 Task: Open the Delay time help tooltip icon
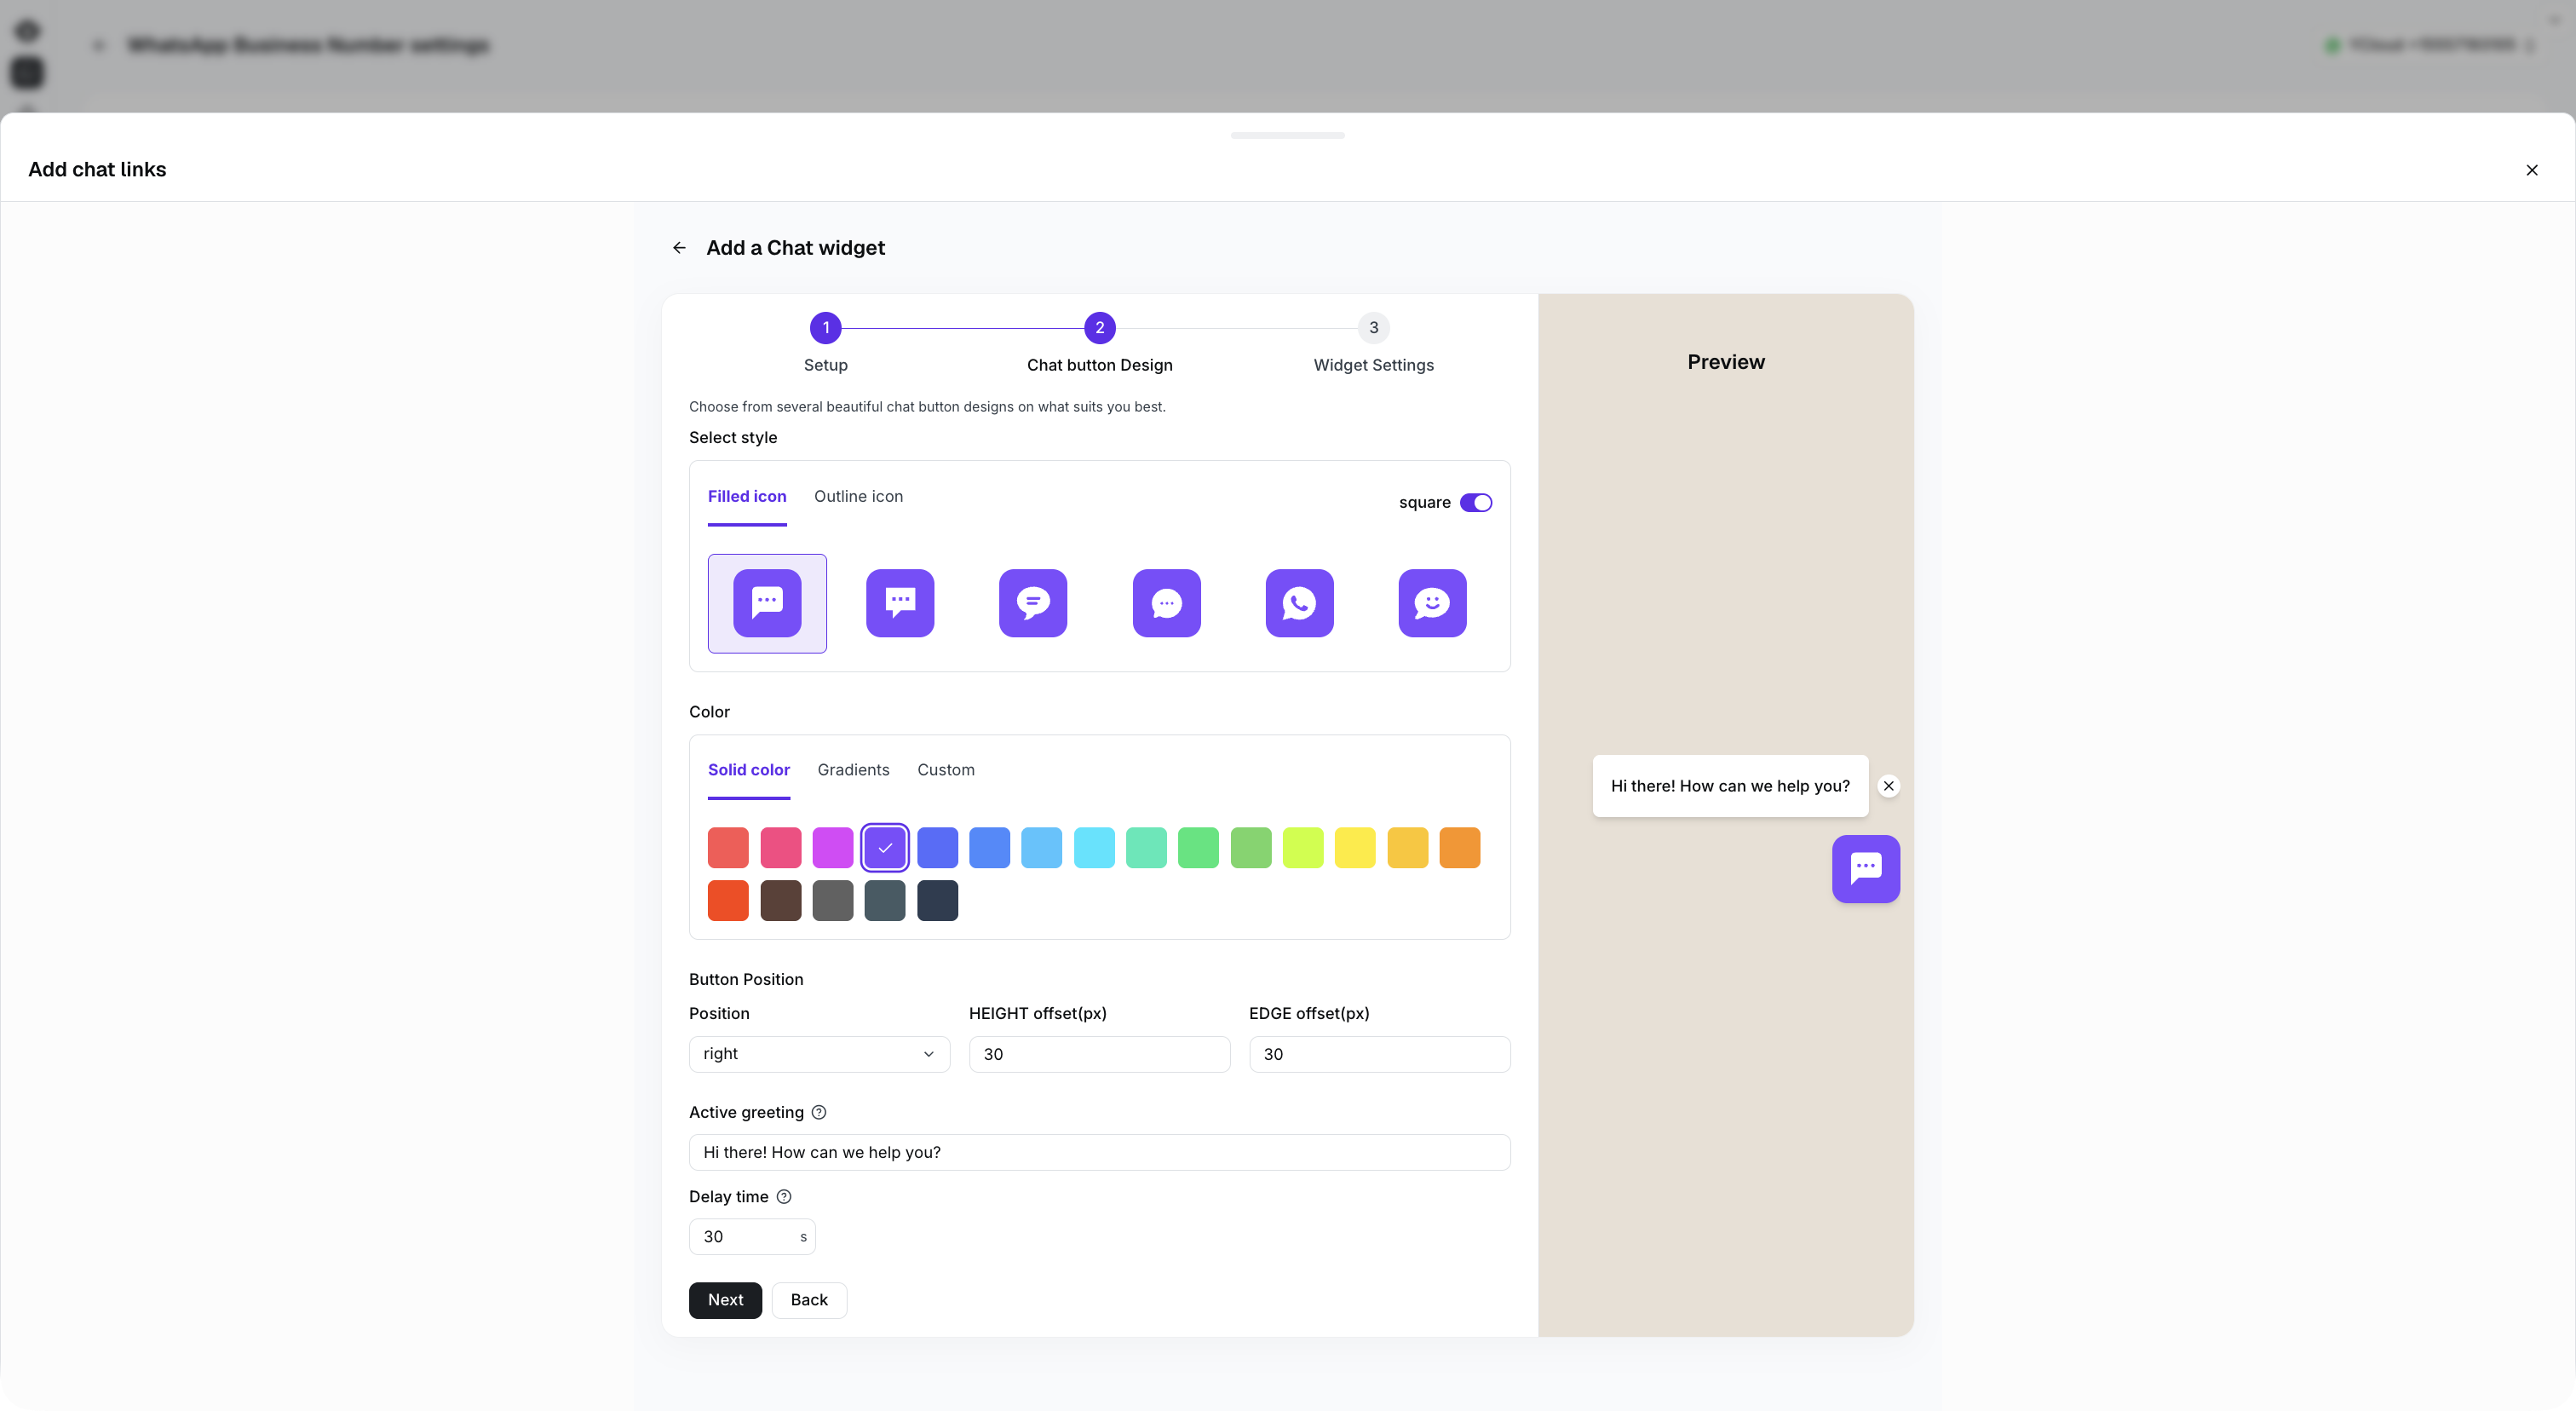[784, 1196]
